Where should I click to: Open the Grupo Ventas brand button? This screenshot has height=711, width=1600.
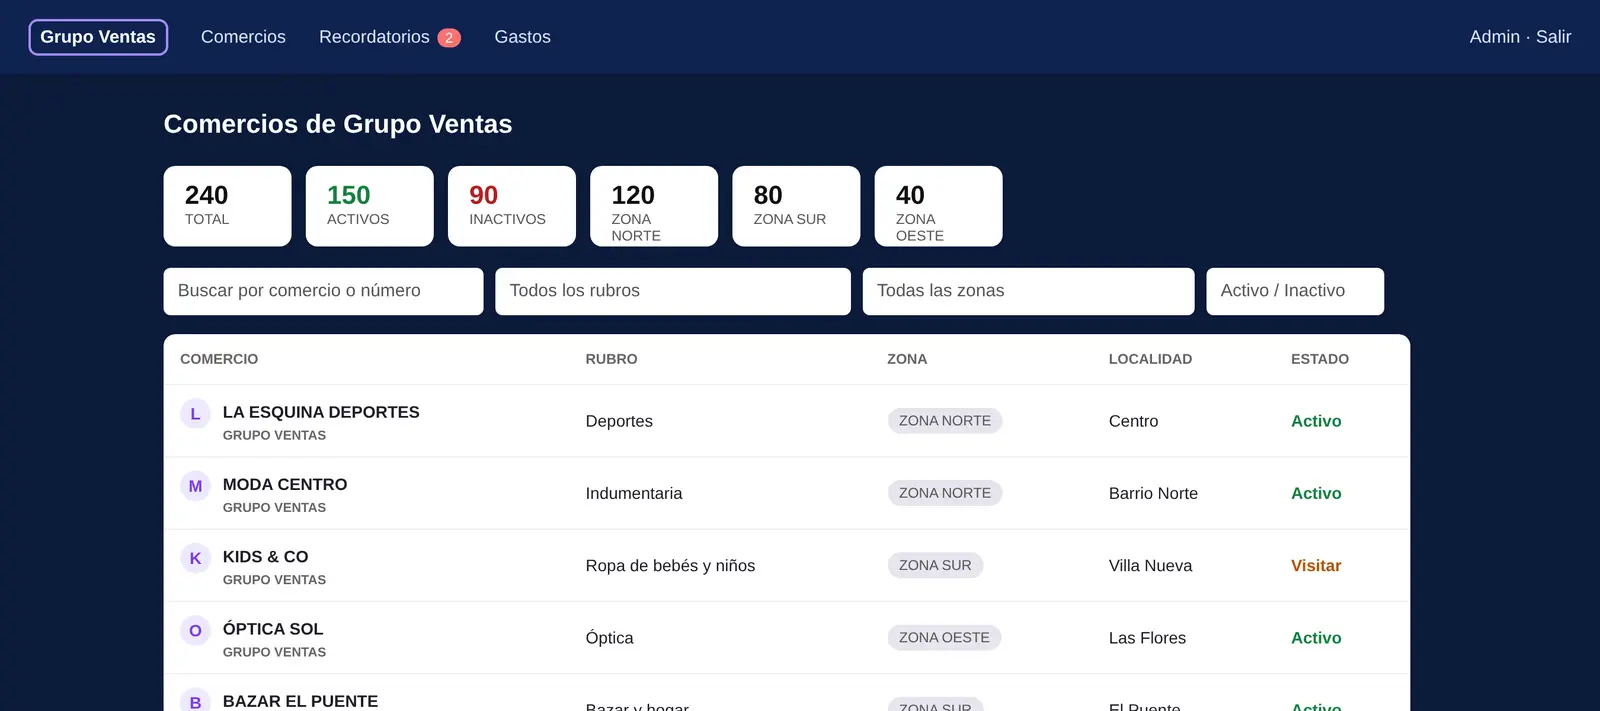click(98, 37)
